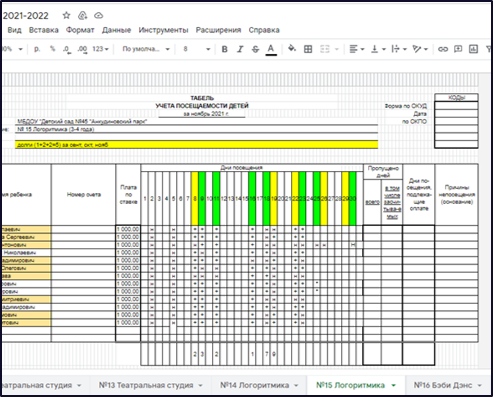Open the font family dropdown 'По умолча...'

tap(146, 49)
